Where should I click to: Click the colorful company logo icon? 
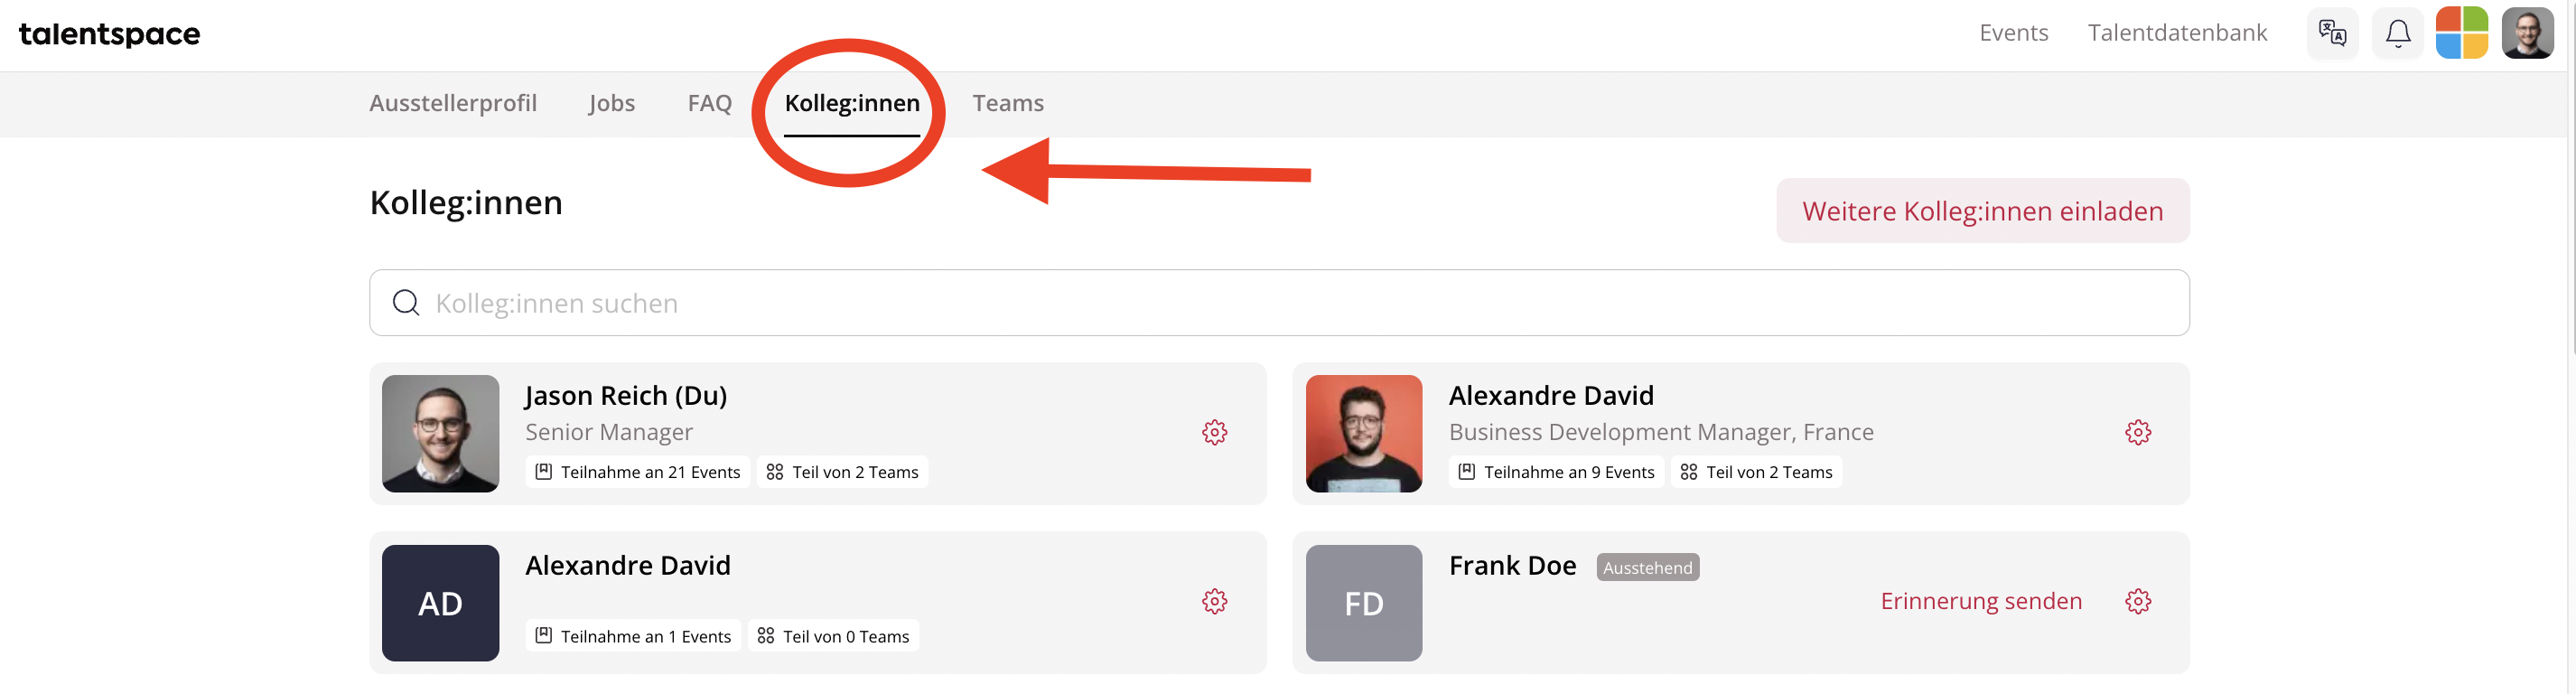click(2462, 33)
